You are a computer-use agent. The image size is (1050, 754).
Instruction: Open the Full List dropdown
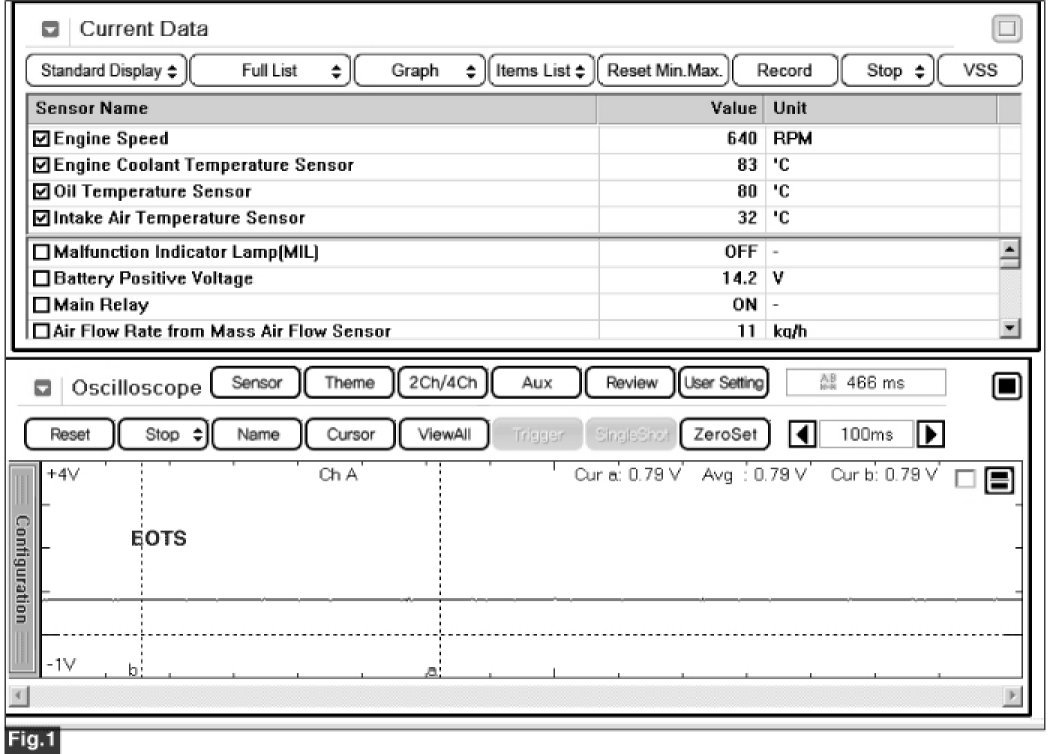pos(271,70)
